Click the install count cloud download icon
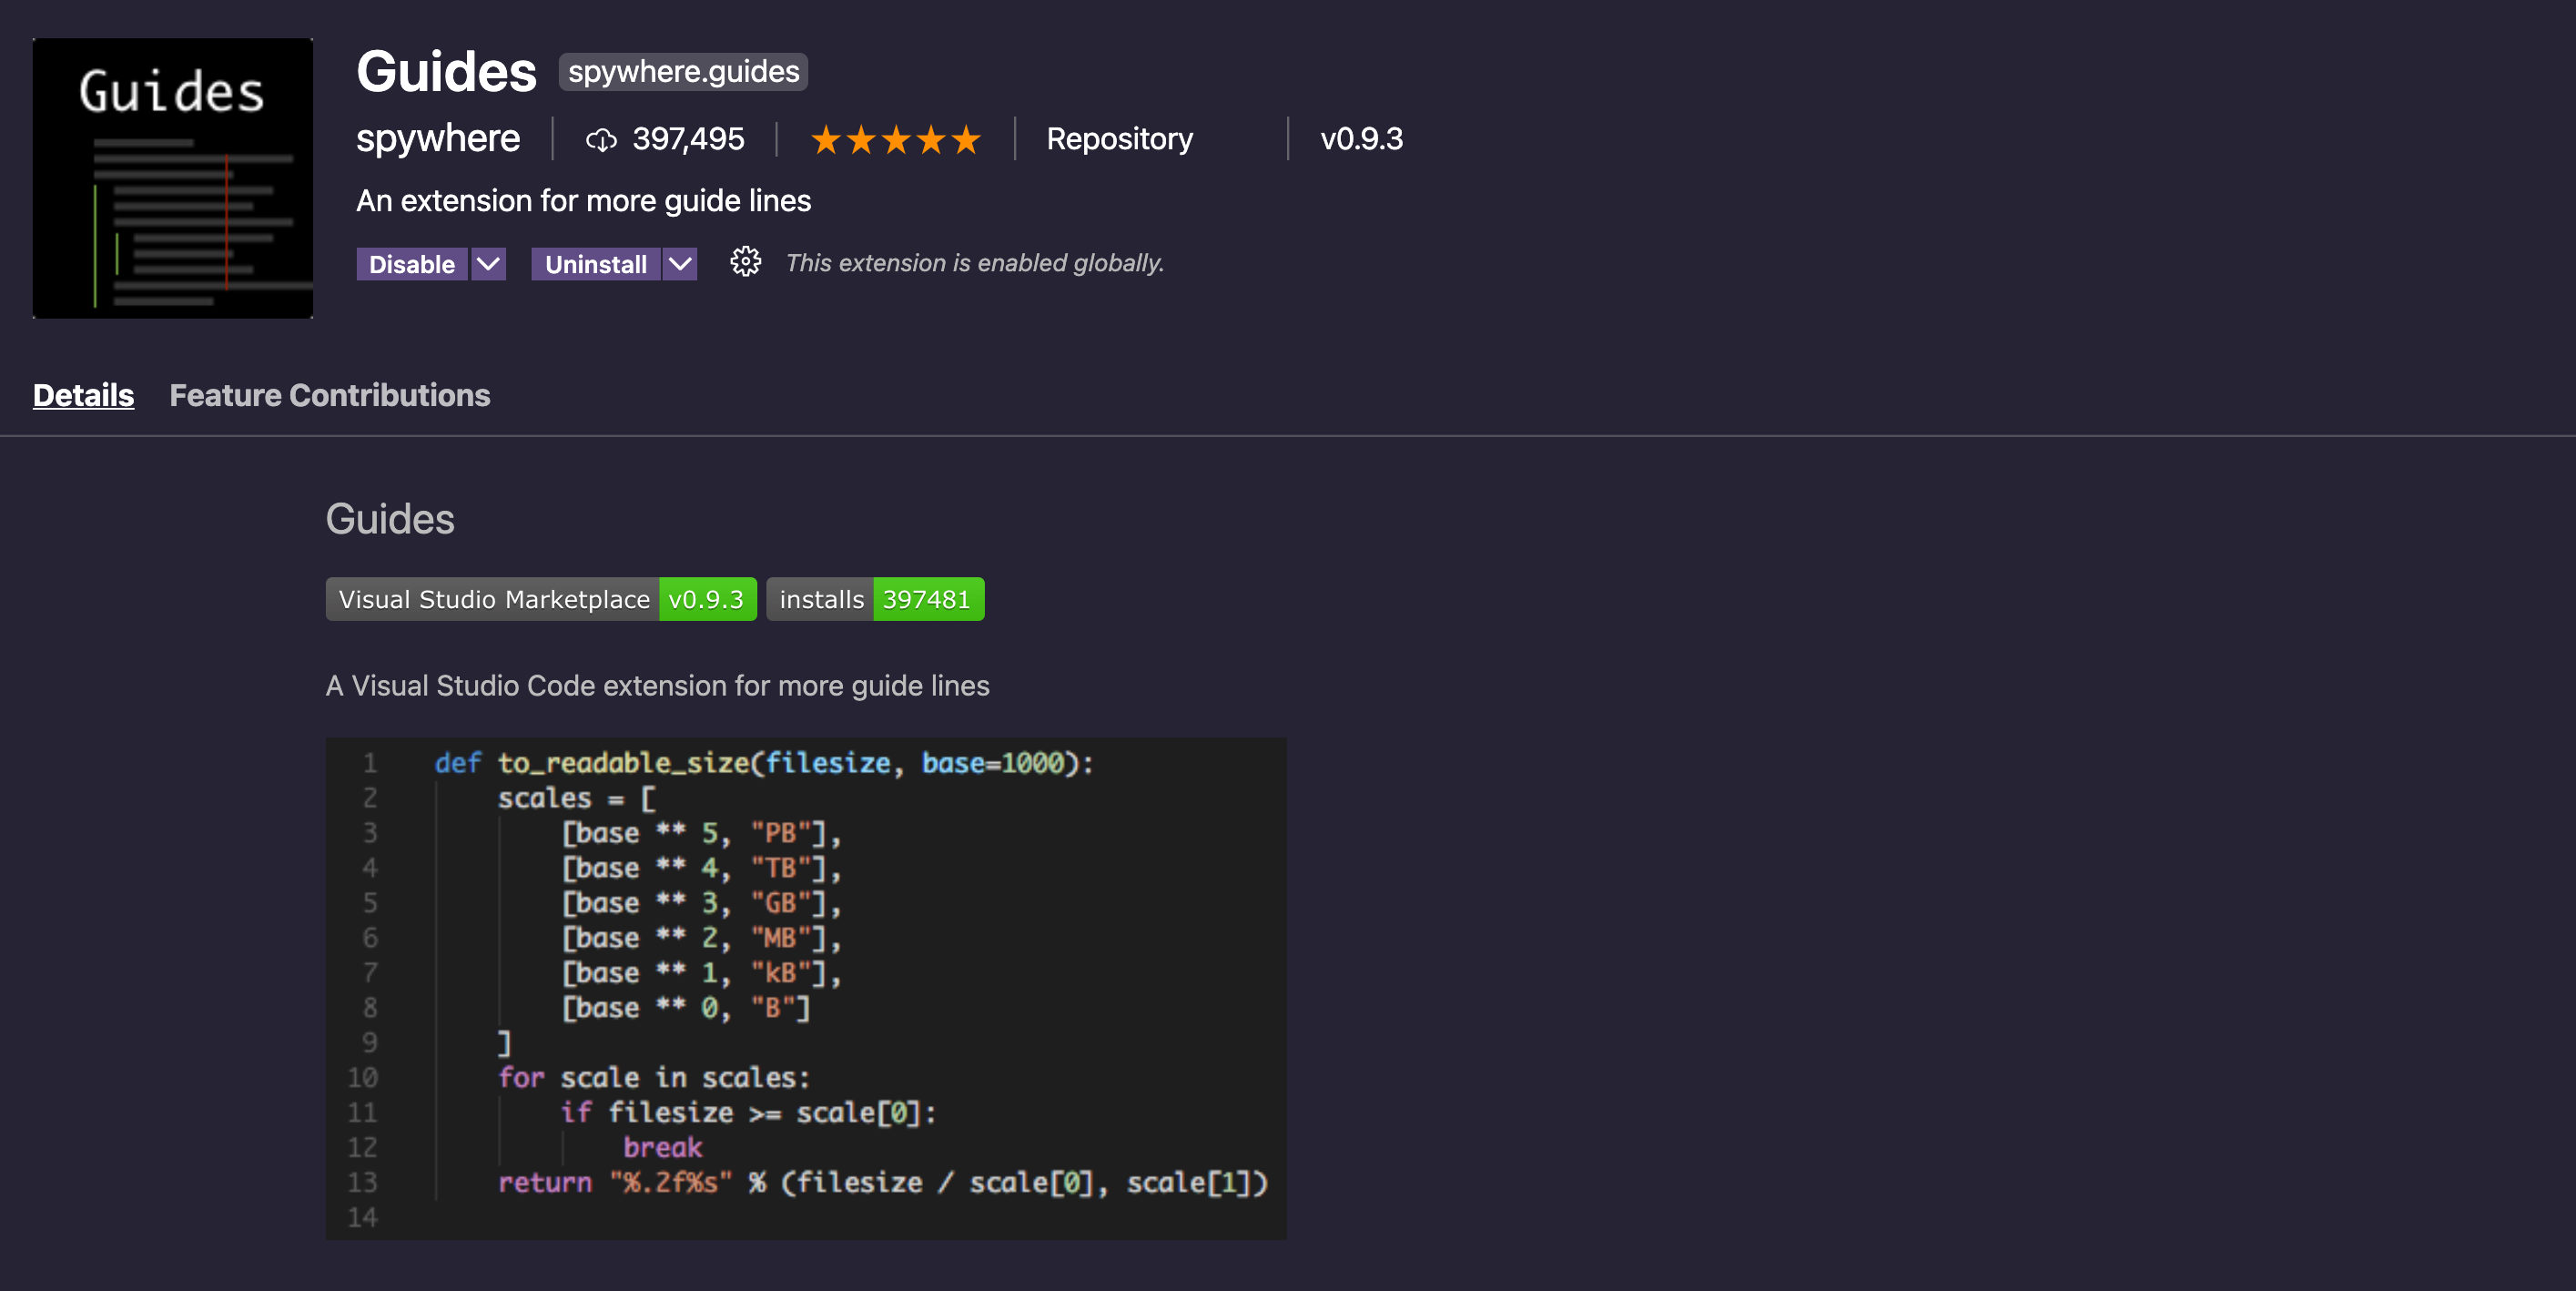The width and height of the screenshot is (2576, 1291). pyautogui.click(x=601, y=139)
